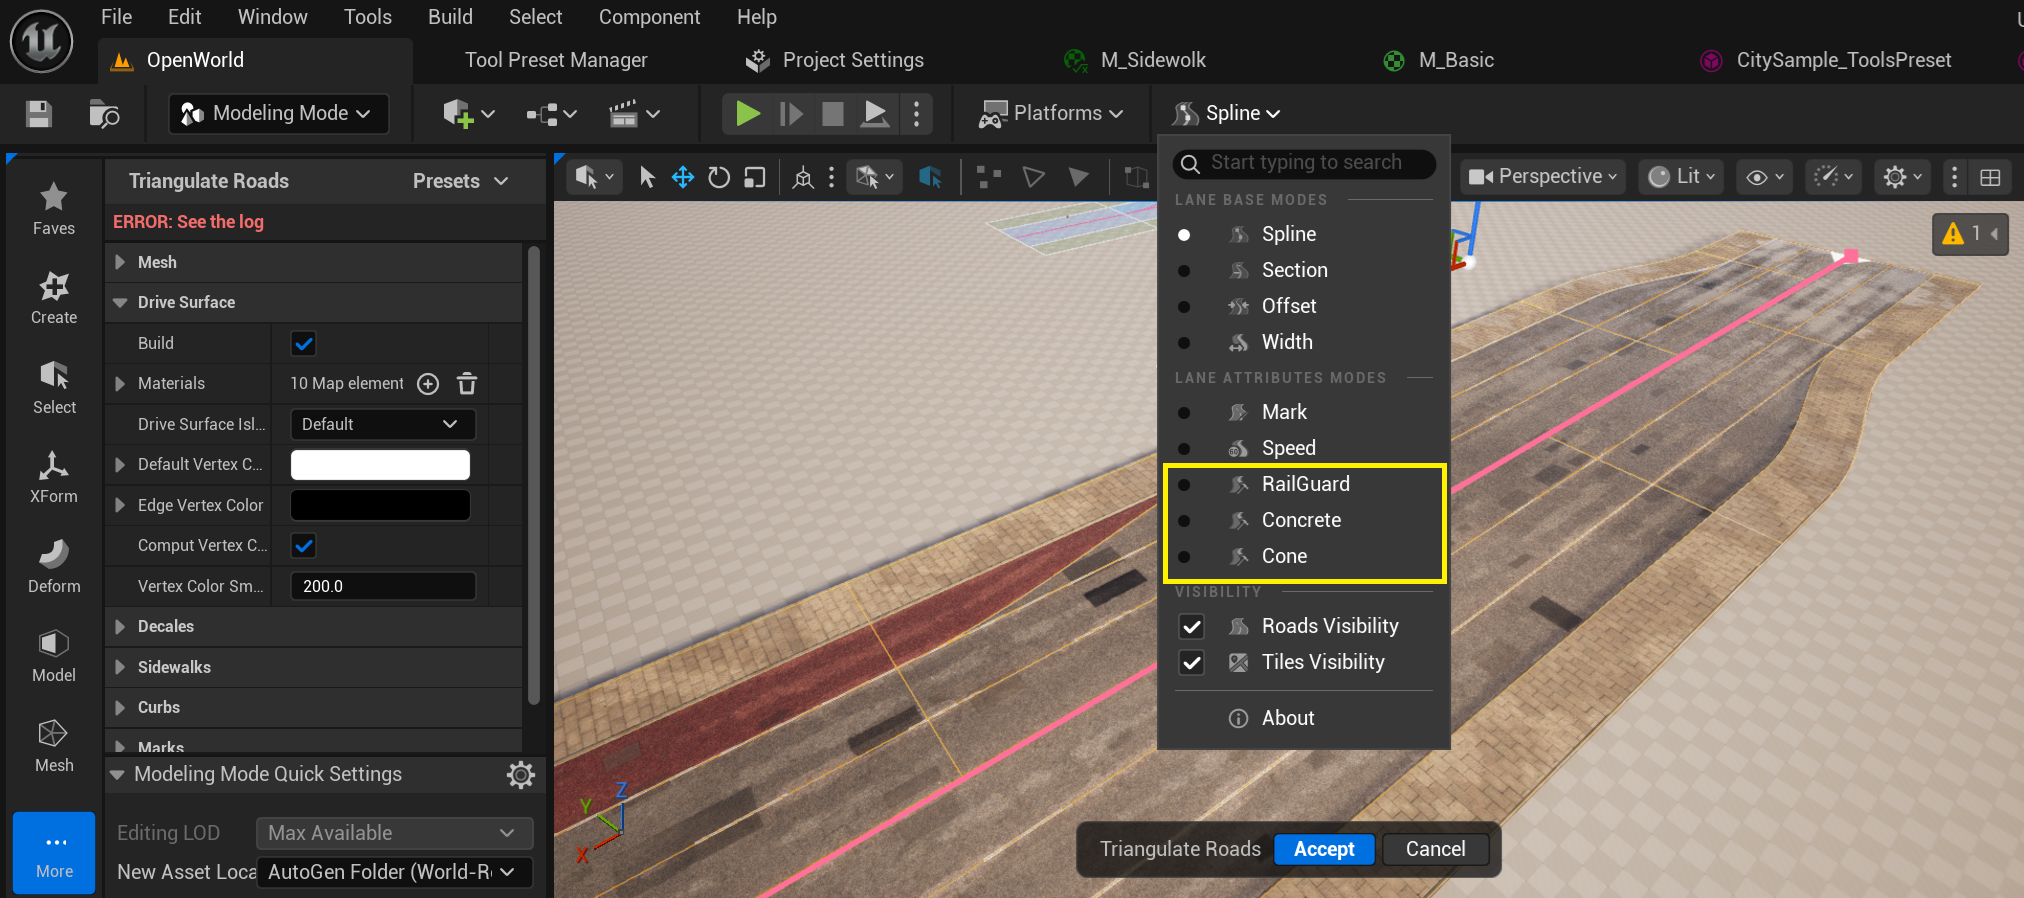Toggle the viewport layout grid icon
This screenshot has width=2024, height=898.
(1990, 177)
